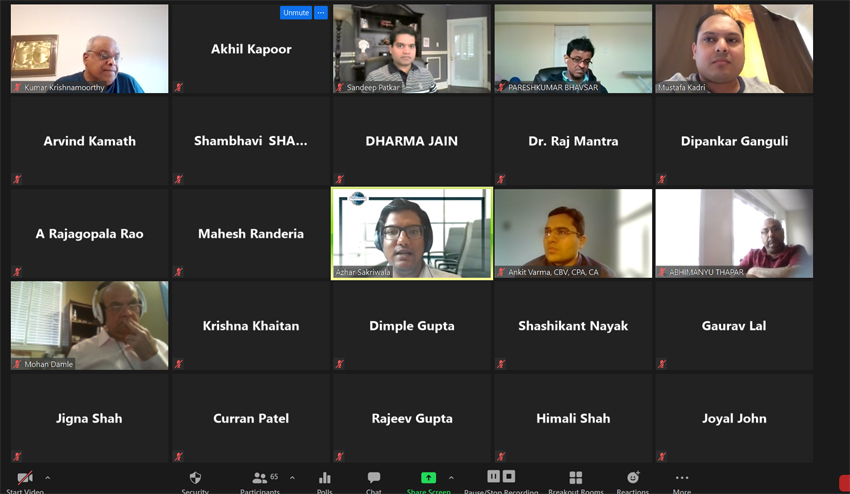Click the green Share Screen icon
The width and height of the screenshot is (850, 494).
[428, 478]
